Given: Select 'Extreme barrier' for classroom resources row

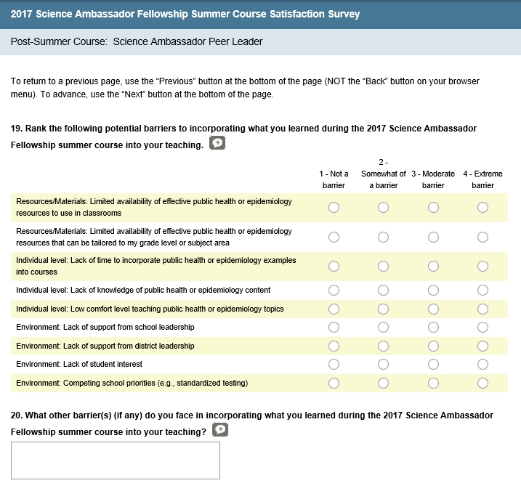Looking at the screenshot, I should click(482, 207).
